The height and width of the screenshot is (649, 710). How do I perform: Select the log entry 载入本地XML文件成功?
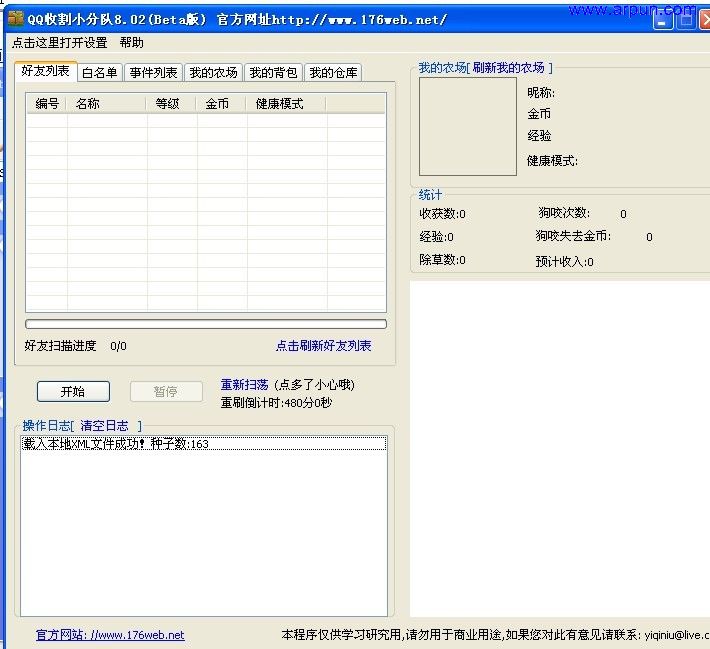[204, 443]
